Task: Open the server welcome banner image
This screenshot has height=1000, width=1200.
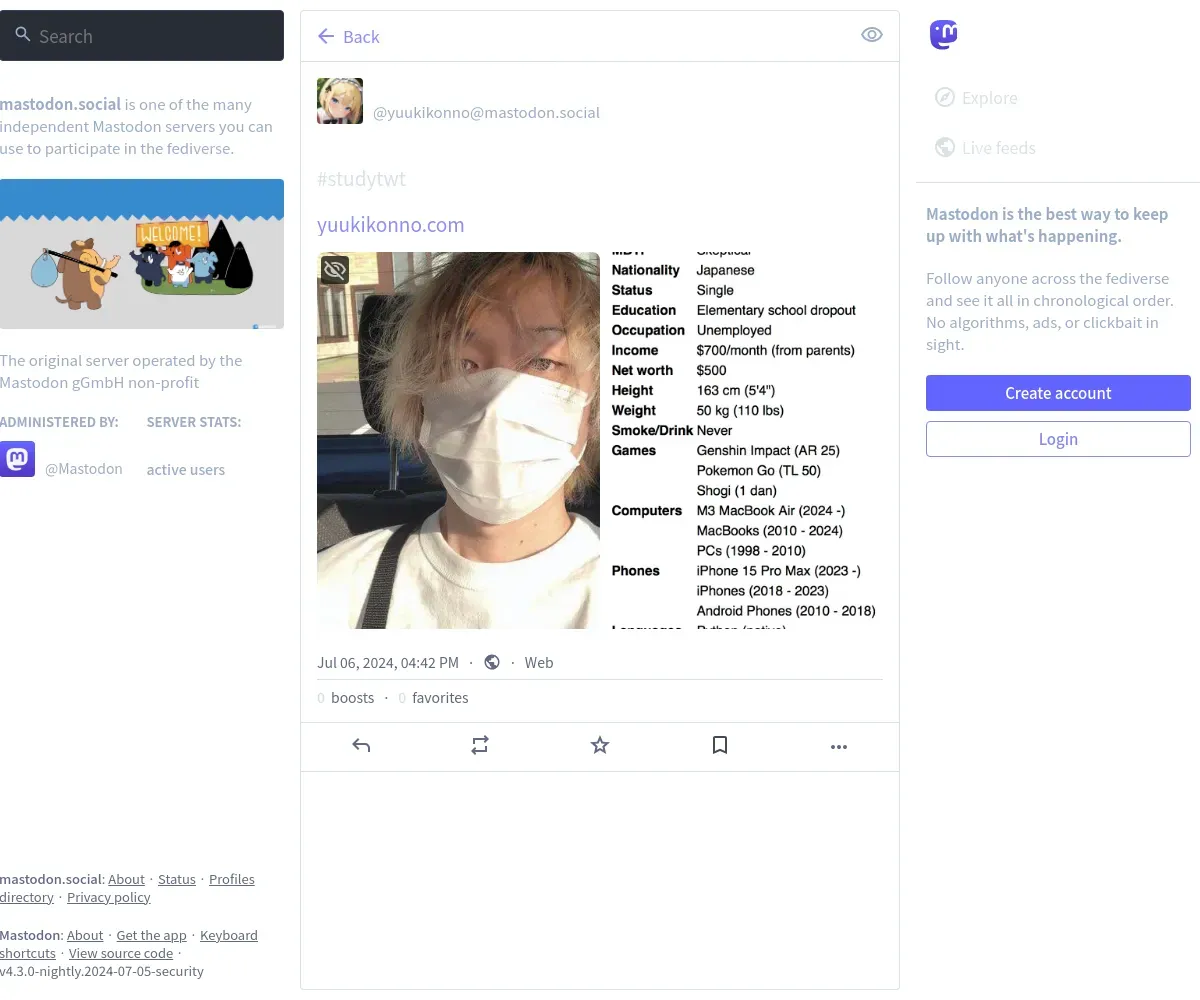Action: (142, 254)
